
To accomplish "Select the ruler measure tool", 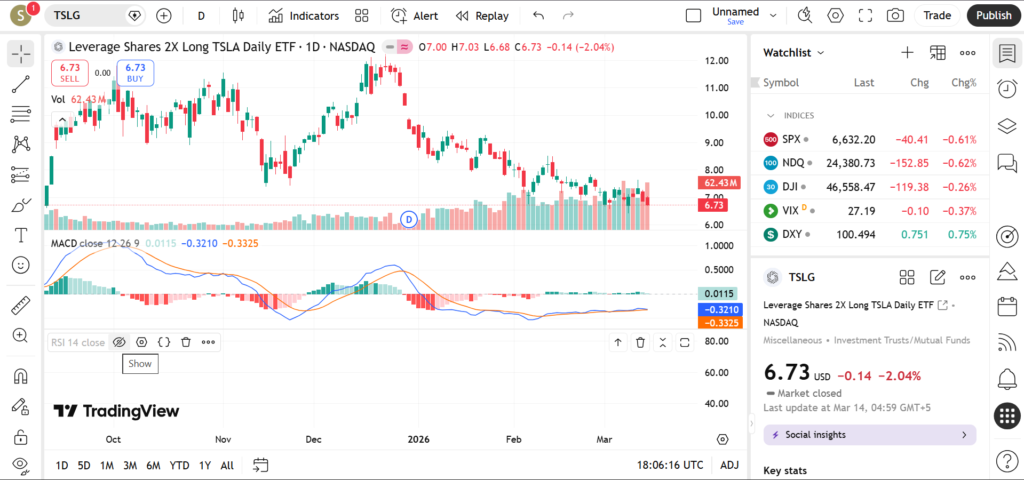I will (x=20, y=305).
